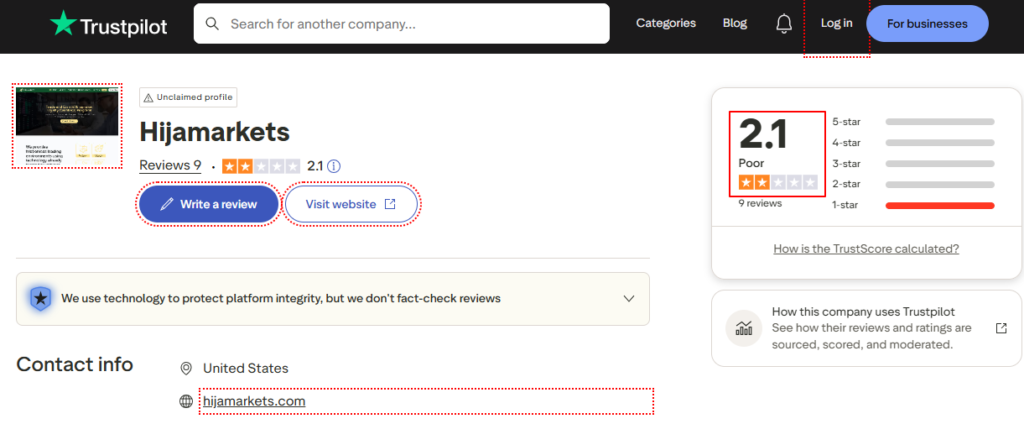The height and width of the screenshot is (424, 1024).
Task: Open the Blog menu item
Action: tap(734, 23)
